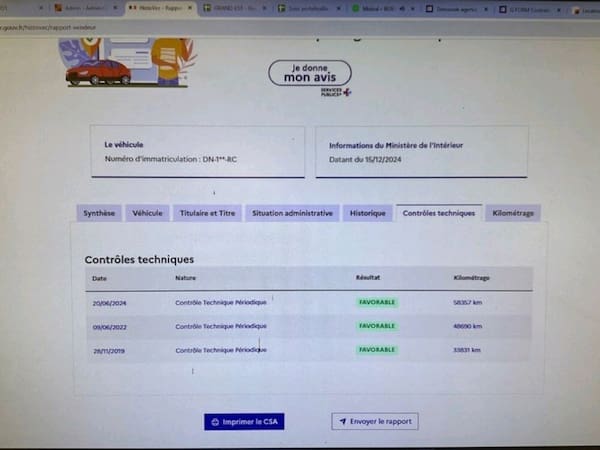Open the Kilométrage tab
Image resolution: width=600 pixels, height=450 pixels.
tap(514, 213)
